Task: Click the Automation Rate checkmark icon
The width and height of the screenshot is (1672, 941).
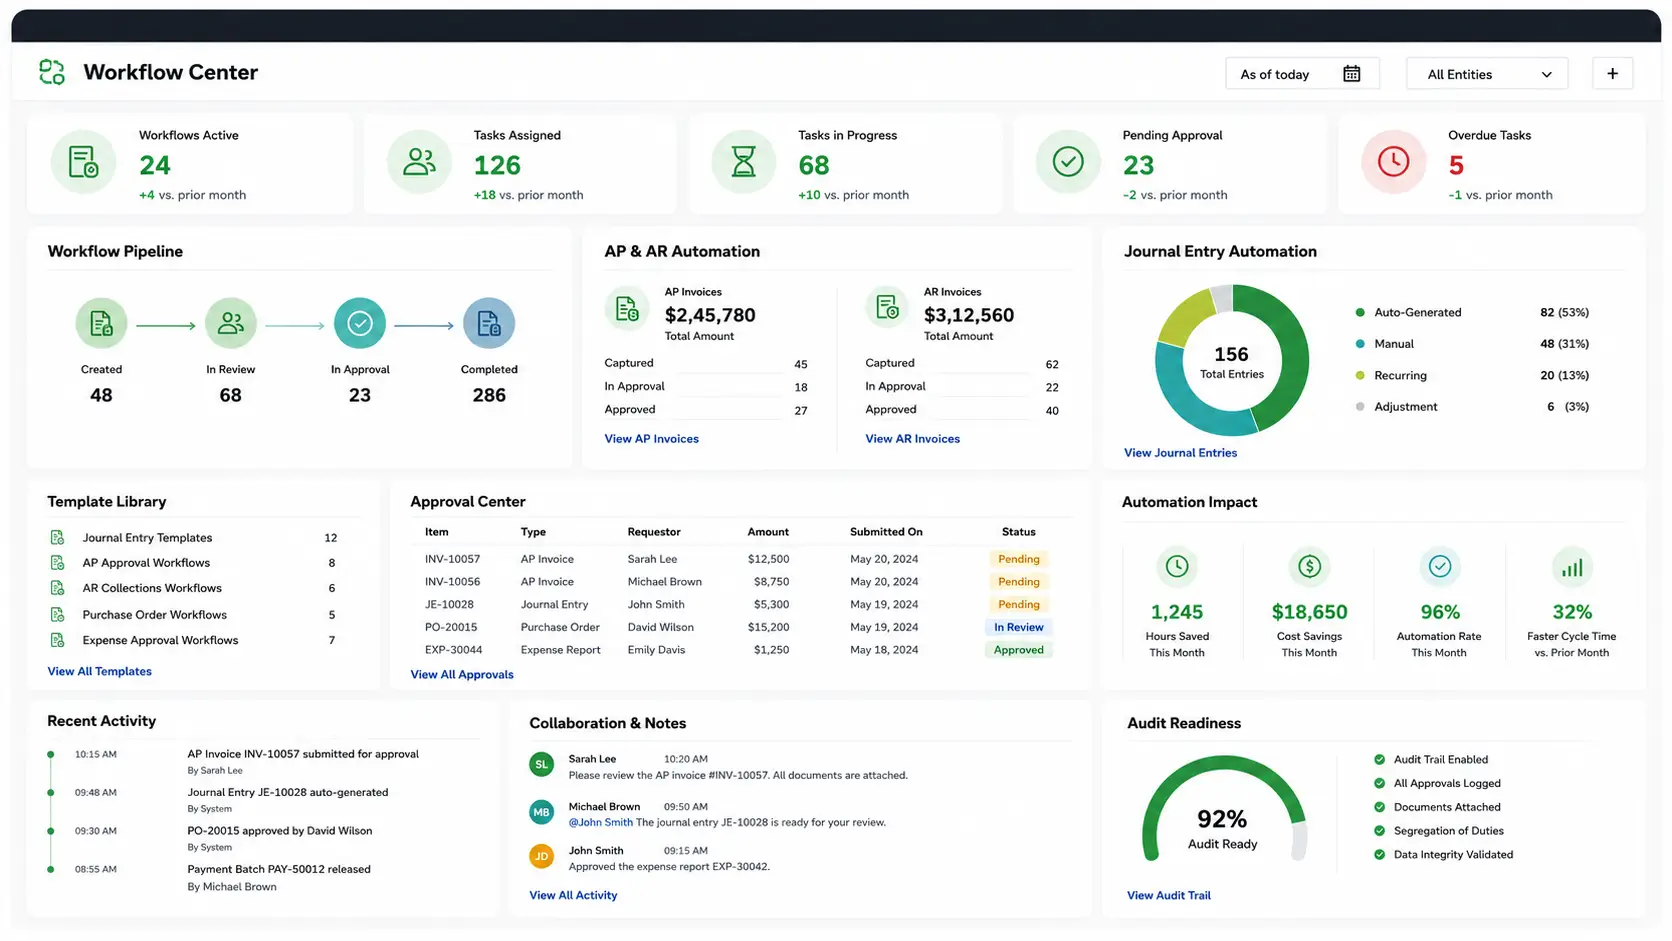Action: pyautogui.click(x=1440, y=567)
